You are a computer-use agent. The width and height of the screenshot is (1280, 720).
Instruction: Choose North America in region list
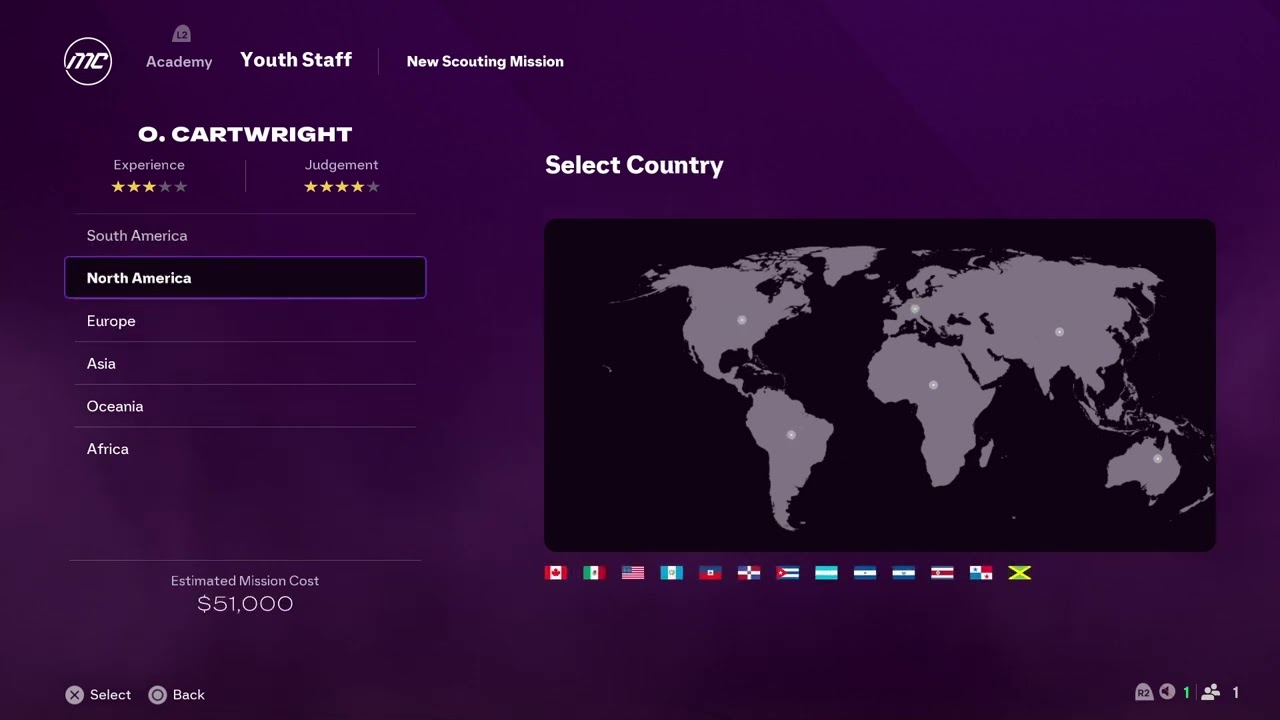tap(245, 278)
